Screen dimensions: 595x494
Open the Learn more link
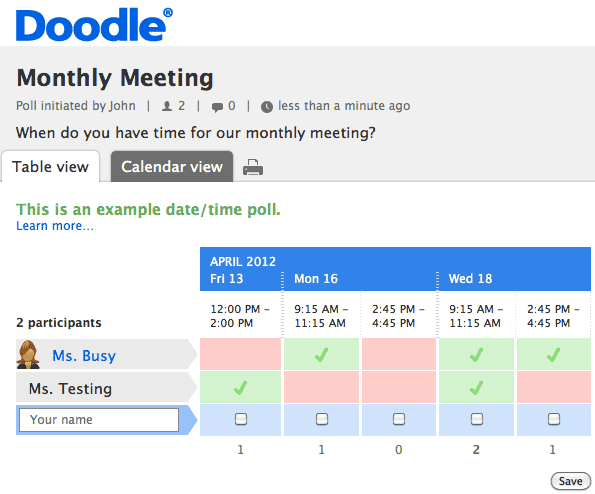pyautogui.click(x=55, y=226)
